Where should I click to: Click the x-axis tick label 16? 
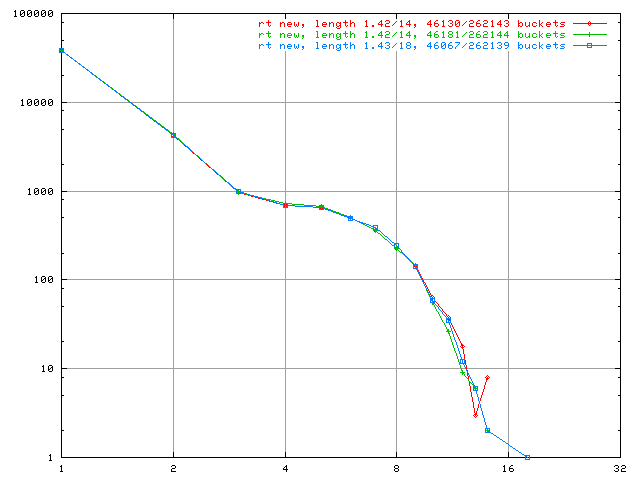tap(508, 469)
